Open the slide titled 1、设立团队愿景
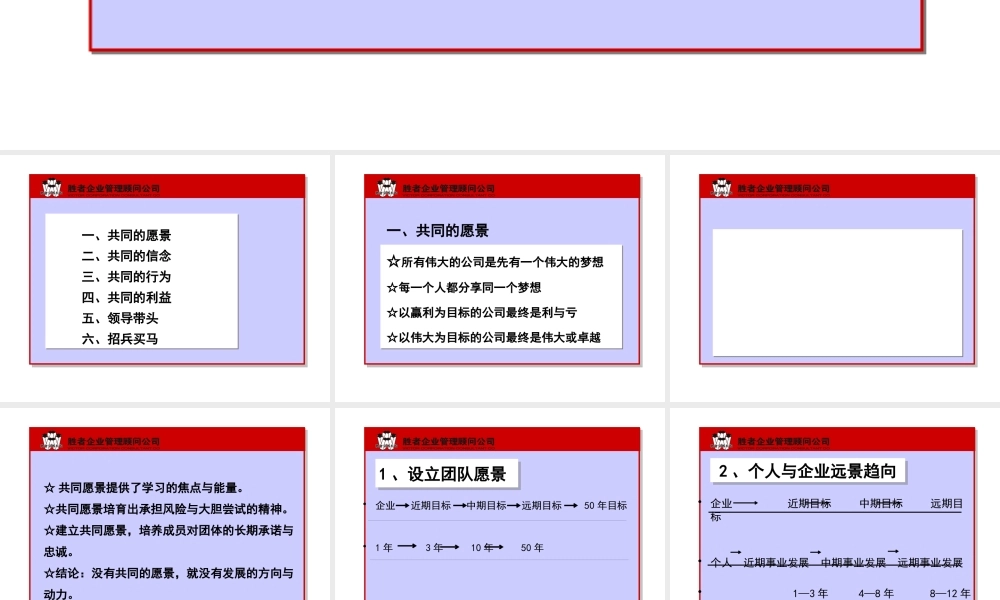1000x600 pixels. pos(502,513)
